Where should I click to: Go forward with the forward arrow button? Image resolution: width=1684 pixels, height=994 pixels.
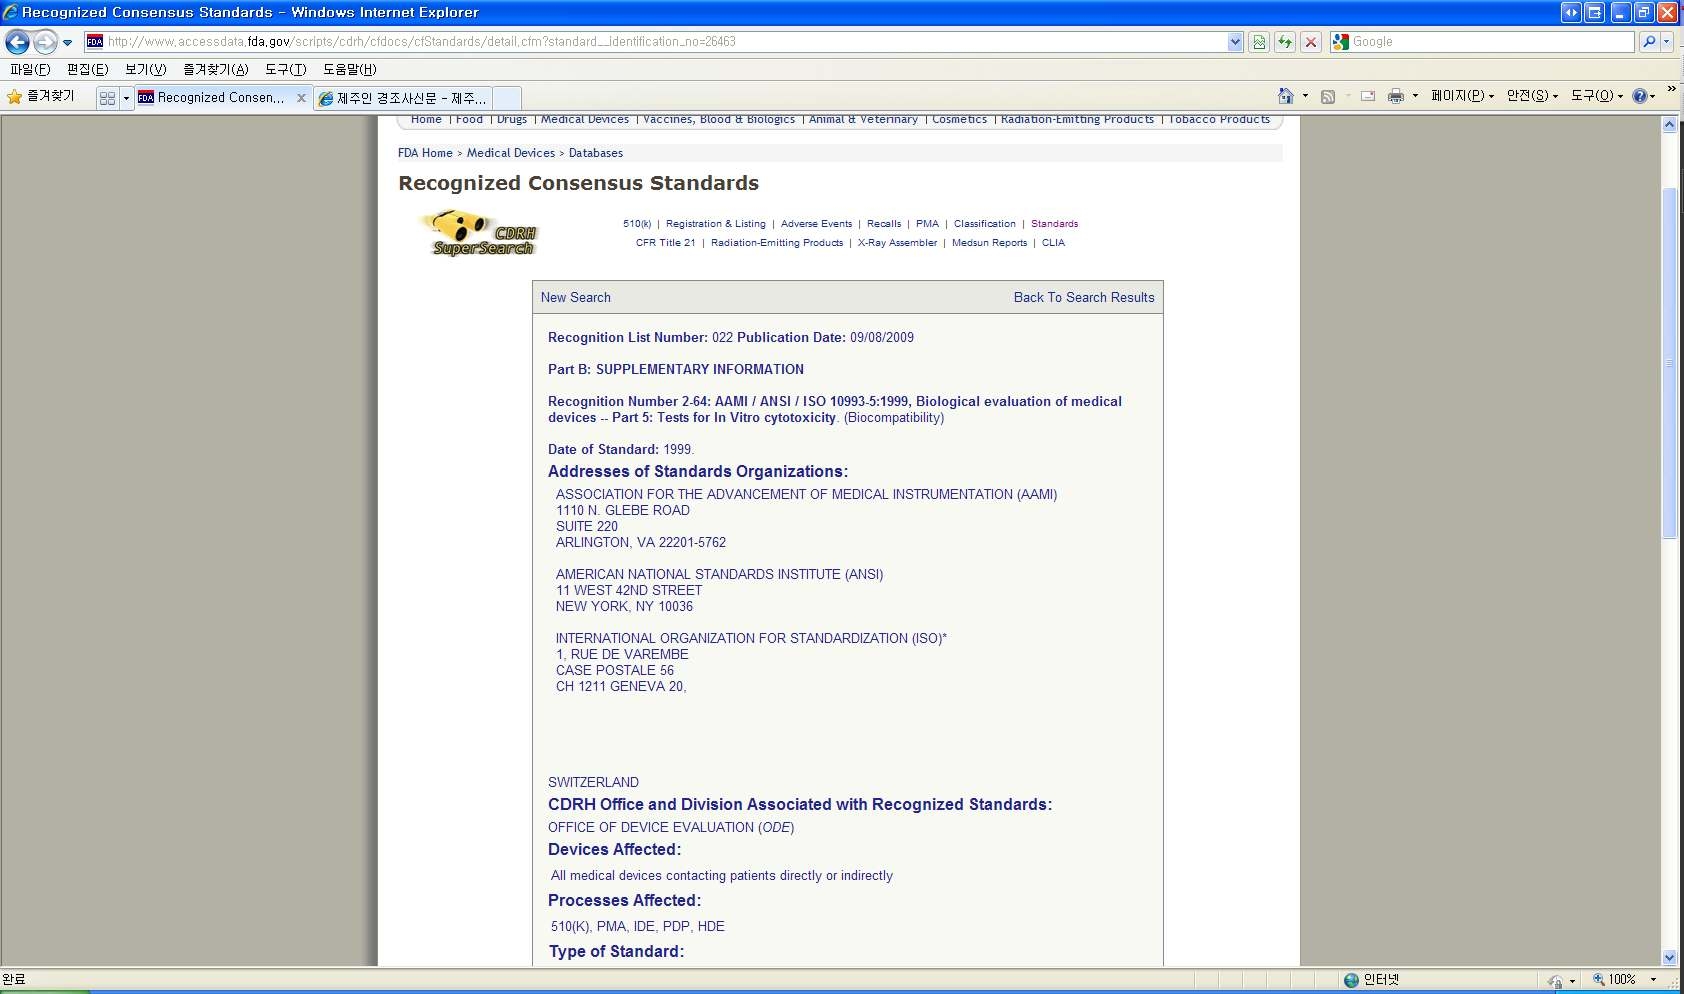(x=45, y=42)
